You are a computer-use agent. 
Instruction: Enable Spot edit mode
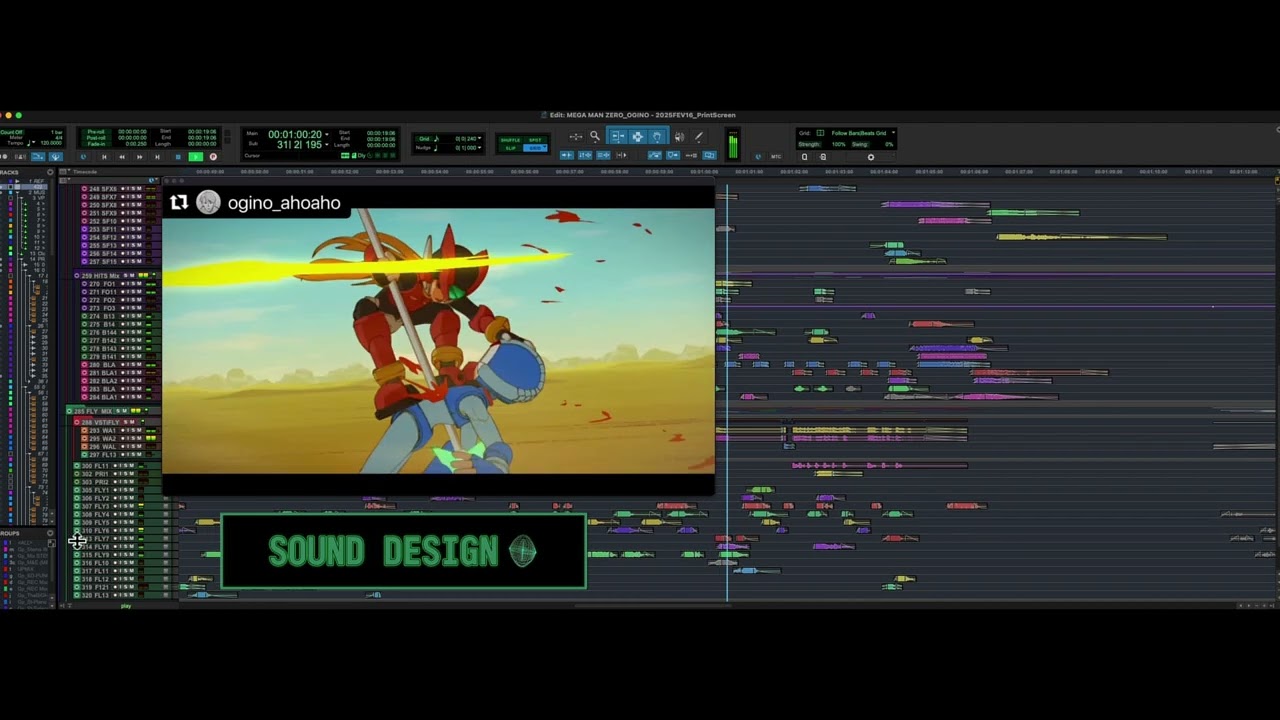pyautogui.click(x=535, y=140)
